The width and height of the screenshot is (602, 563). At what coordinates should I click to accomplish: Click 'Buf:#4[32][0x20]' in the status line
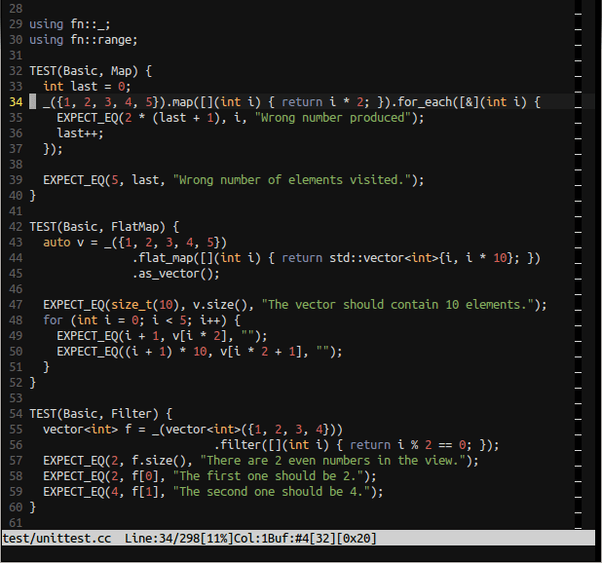pos(322,539)
